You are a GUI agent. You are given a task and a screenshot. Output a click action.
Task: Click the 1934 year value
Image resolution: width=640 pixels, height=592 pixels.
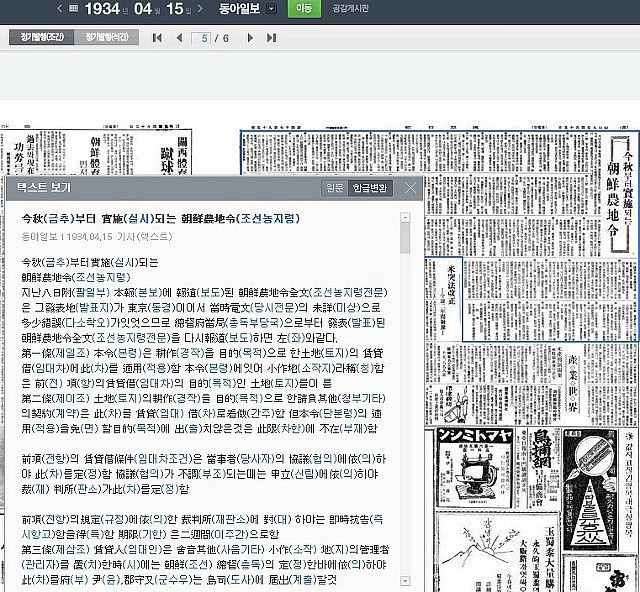(102, 9)
